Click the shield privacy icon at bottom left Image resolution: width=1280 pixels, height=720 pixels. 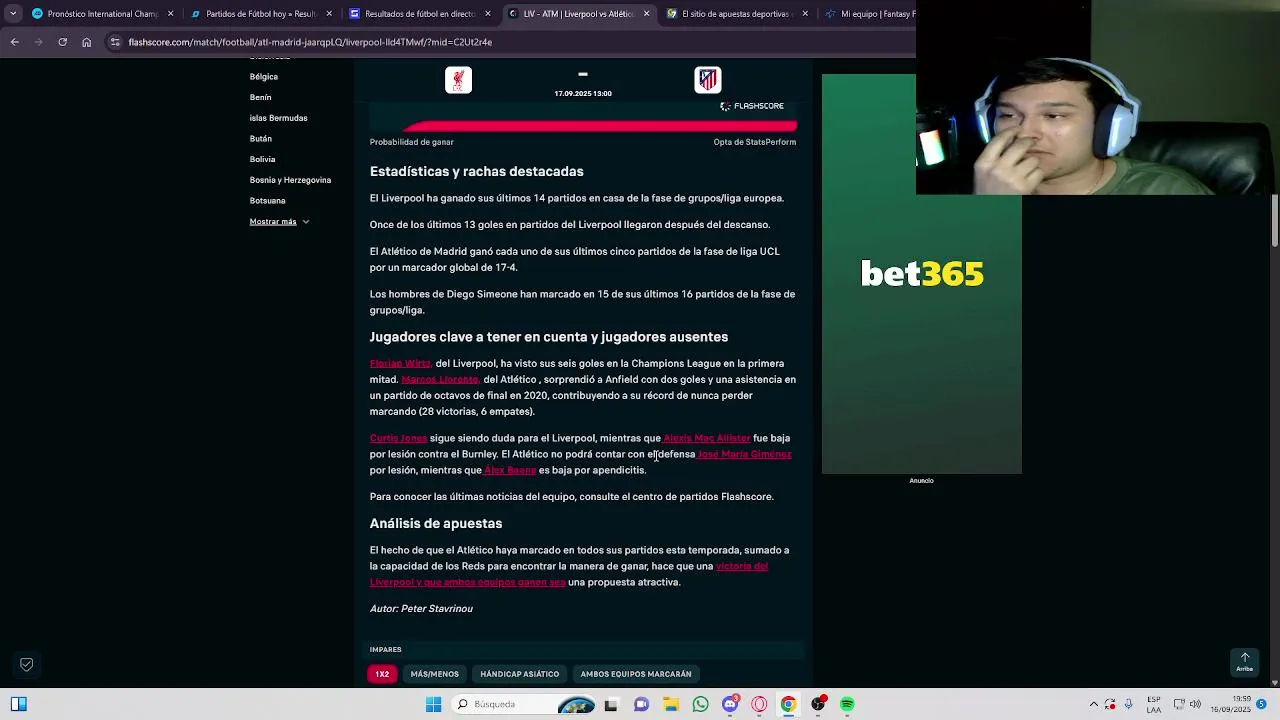[27, 664]
